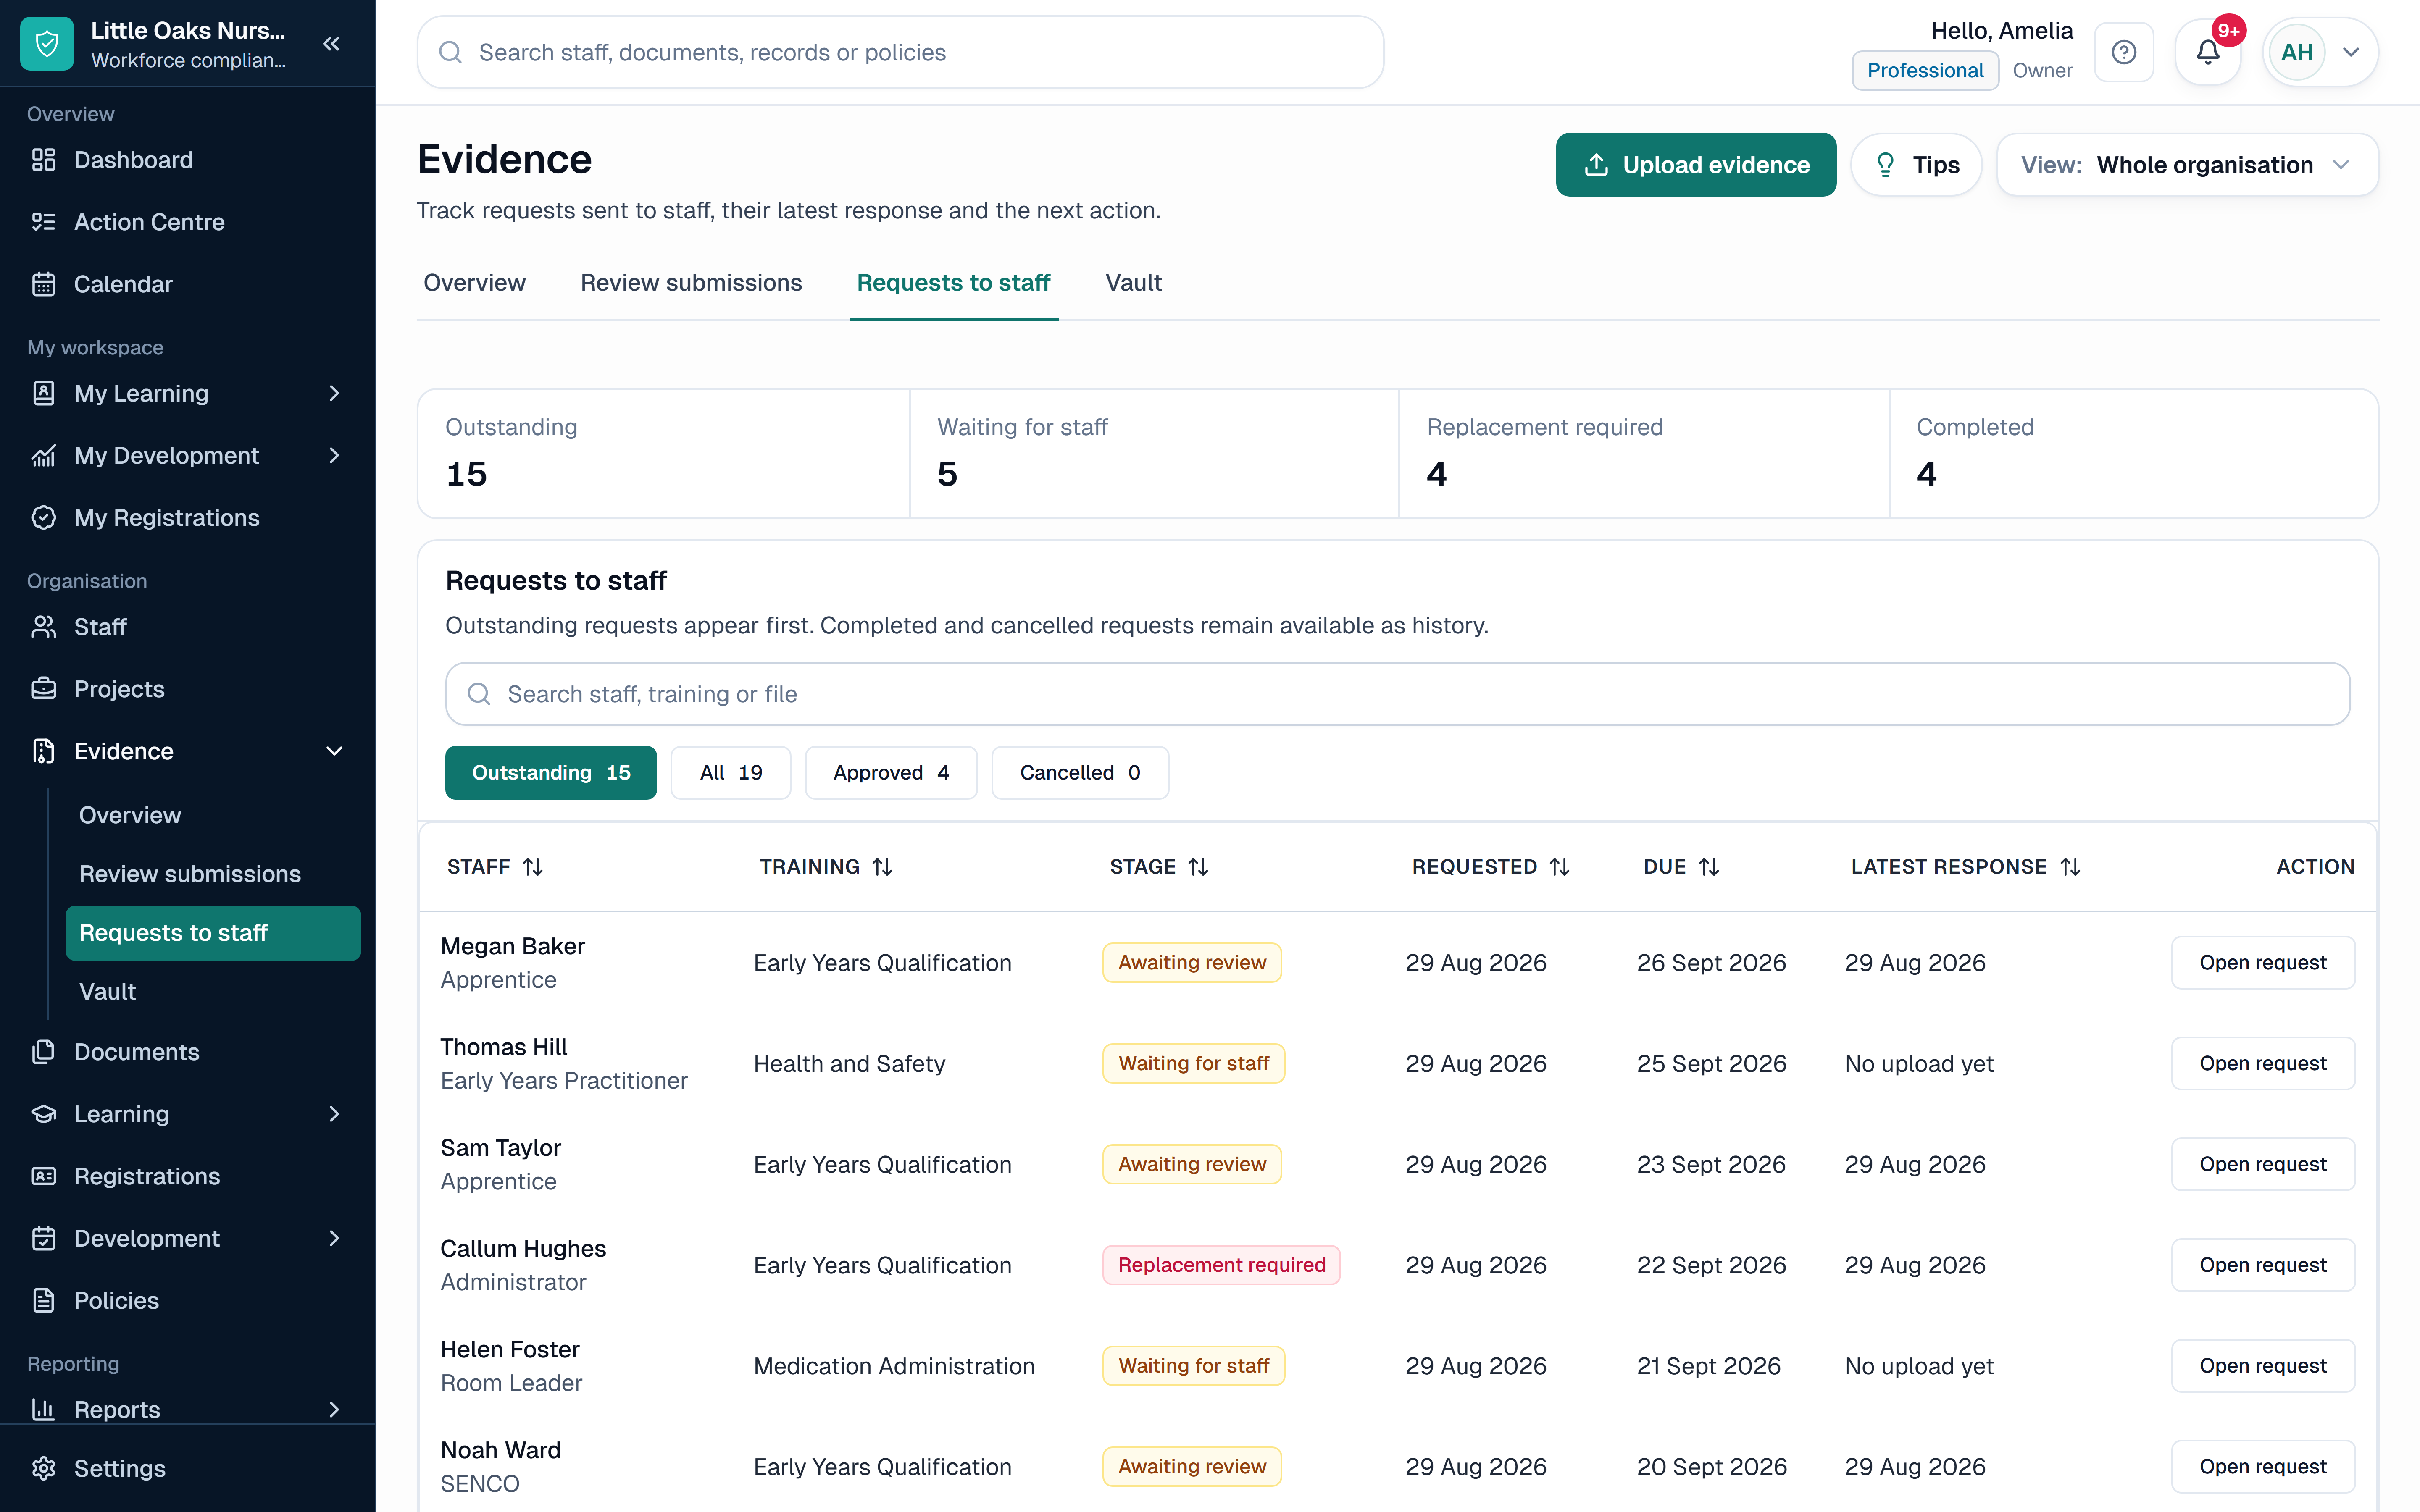Viewport: 2420px width, 1512px height.
Task: Click the Little Oaks shield logo icon
Action: tap(47, 44)
